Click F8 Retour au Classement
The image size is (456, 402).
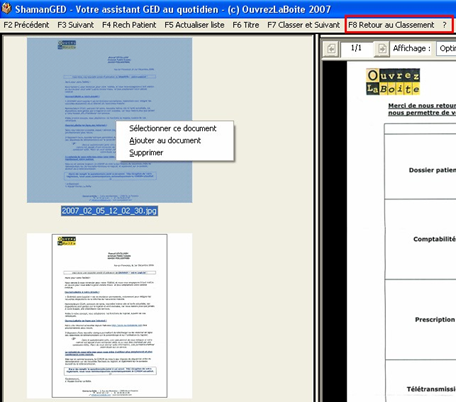(391, 25)
